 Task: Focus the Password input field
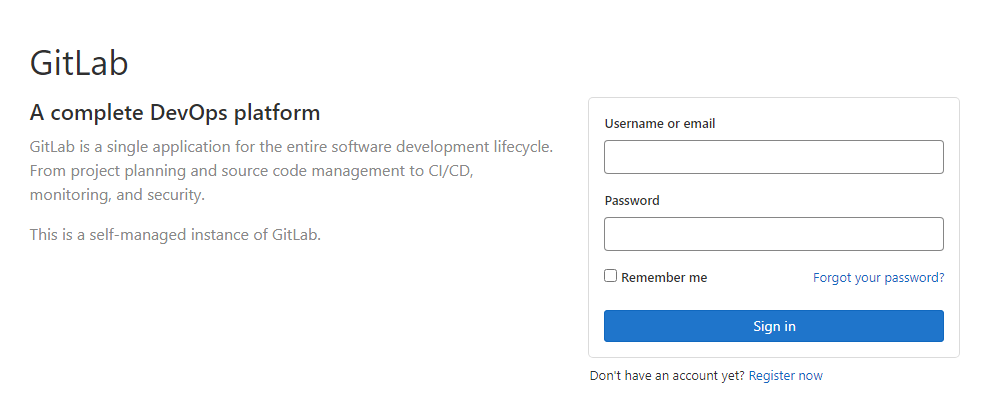pyautogui.click(x=774, y=234)
